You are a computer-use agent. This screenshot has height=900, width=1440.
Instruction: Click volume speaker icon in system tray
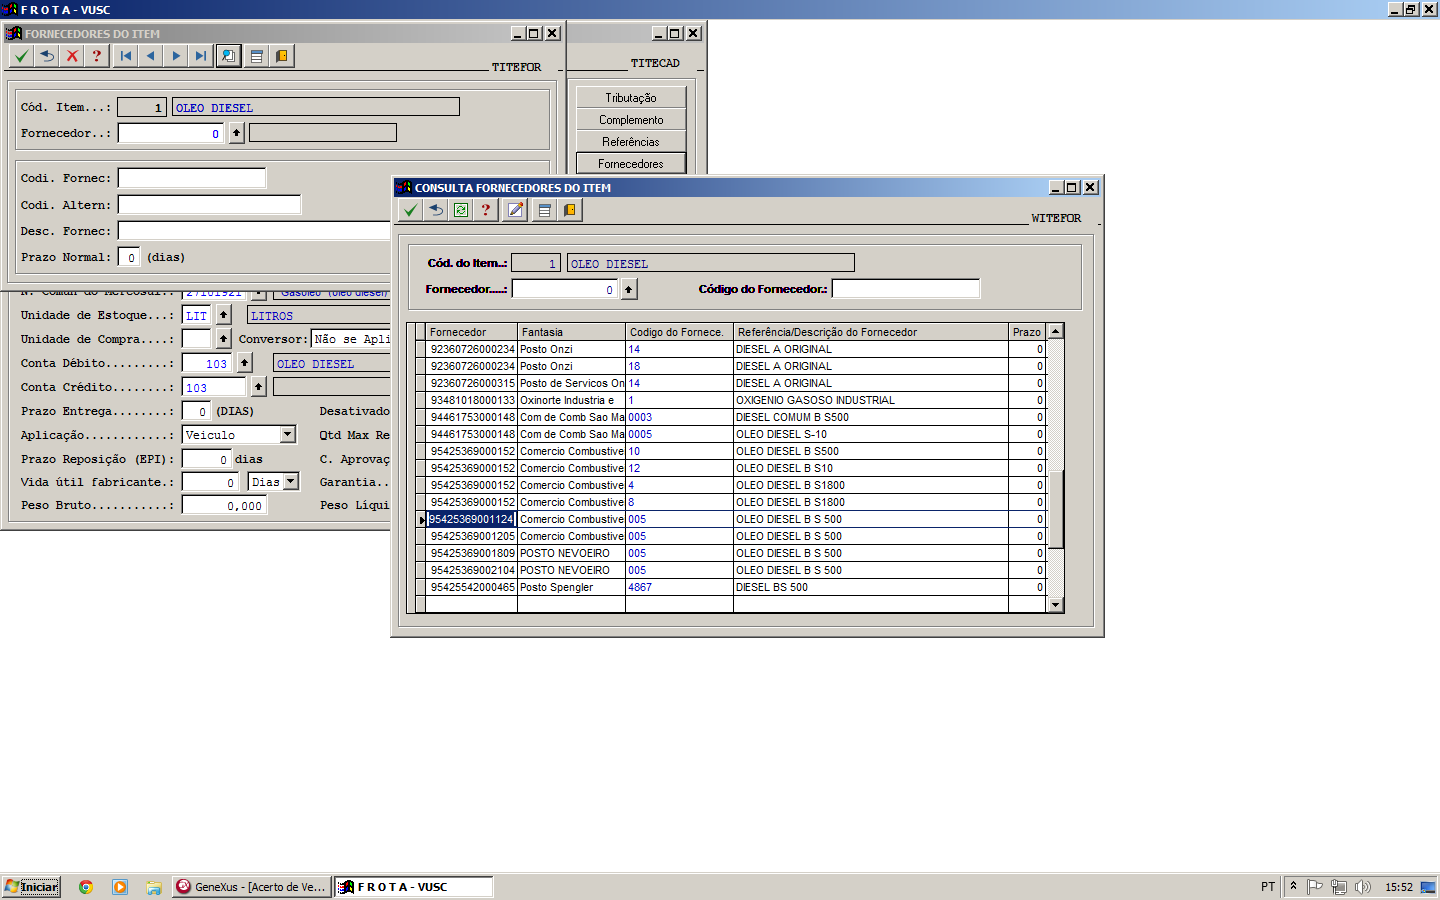(1362, 887)
